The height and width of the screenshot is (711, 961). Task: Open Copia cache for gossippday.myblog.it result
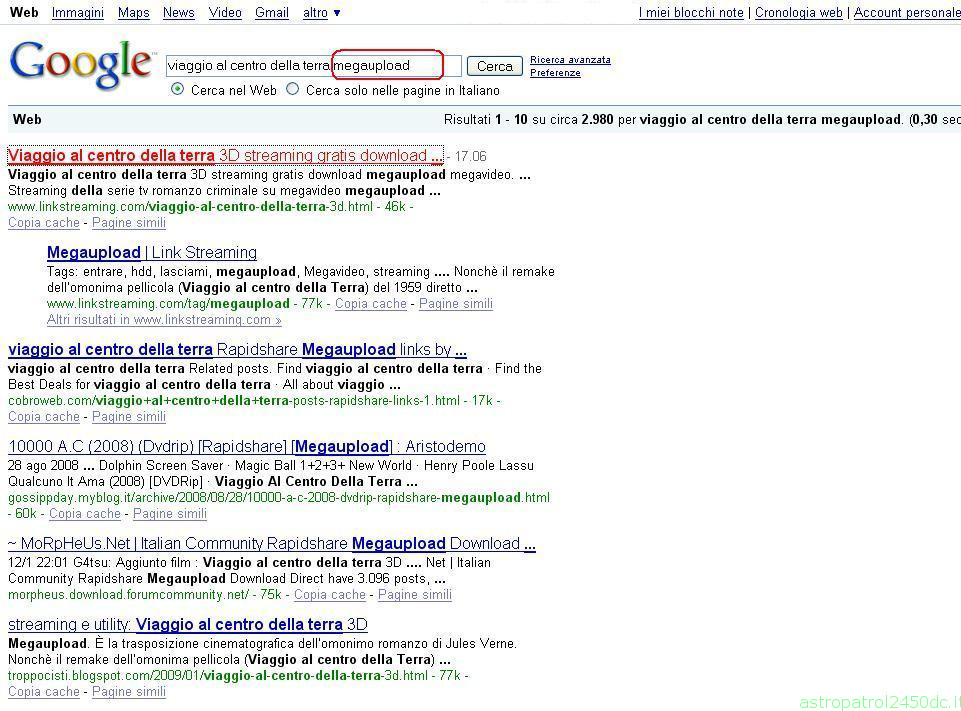tap(85, 514)
